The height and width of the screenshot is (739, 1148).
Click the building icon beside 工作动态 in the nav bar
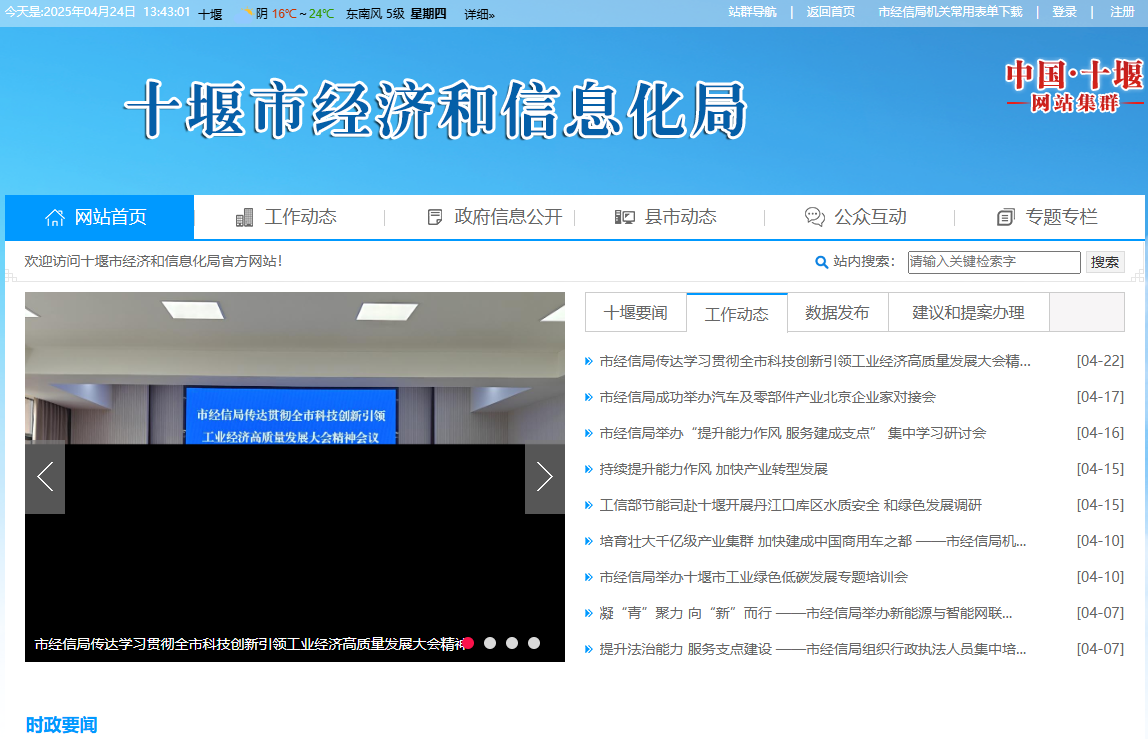pyautogui.click(x=245, y=218)
